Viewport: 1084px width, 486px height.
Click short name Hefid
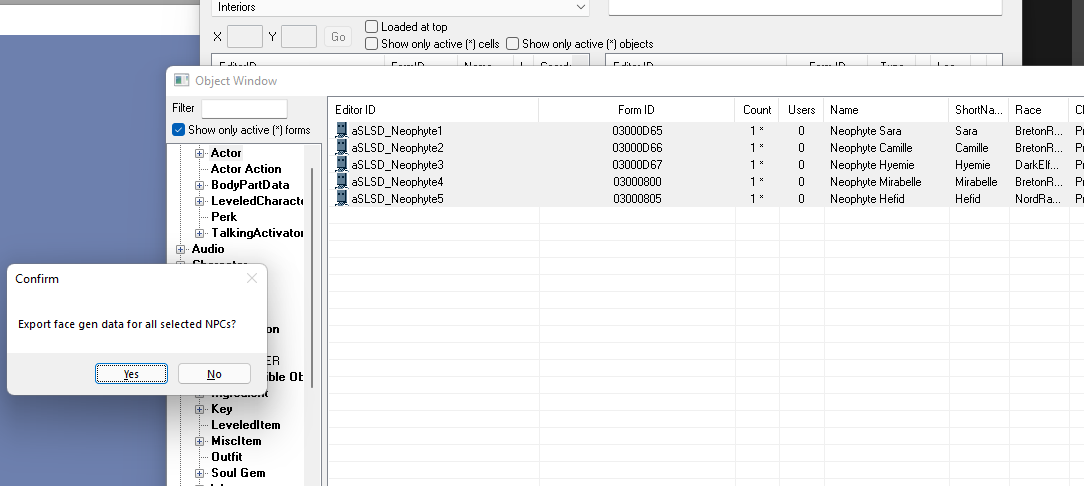point(969,199)
